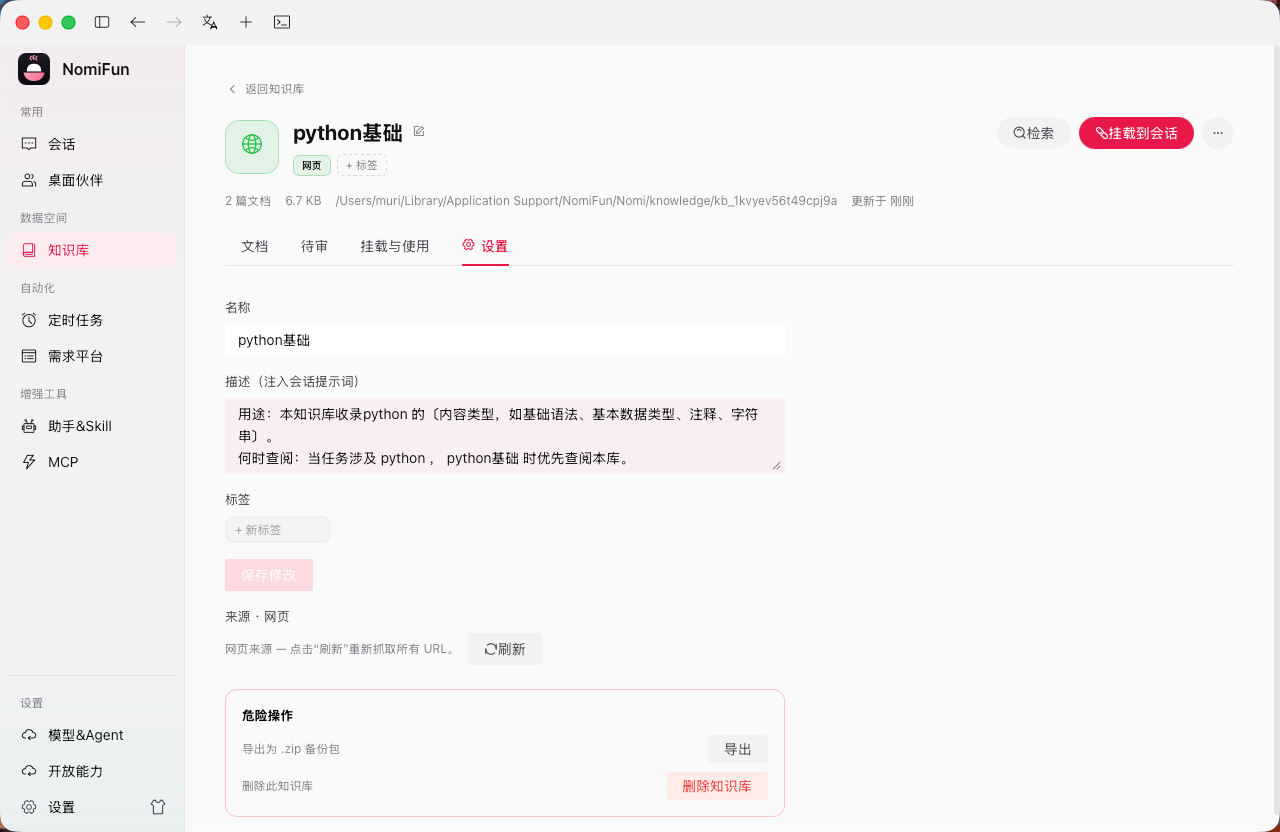Switch to the 文档 tab
Screen dimensions: 1280x832
[x=255, y=246]
